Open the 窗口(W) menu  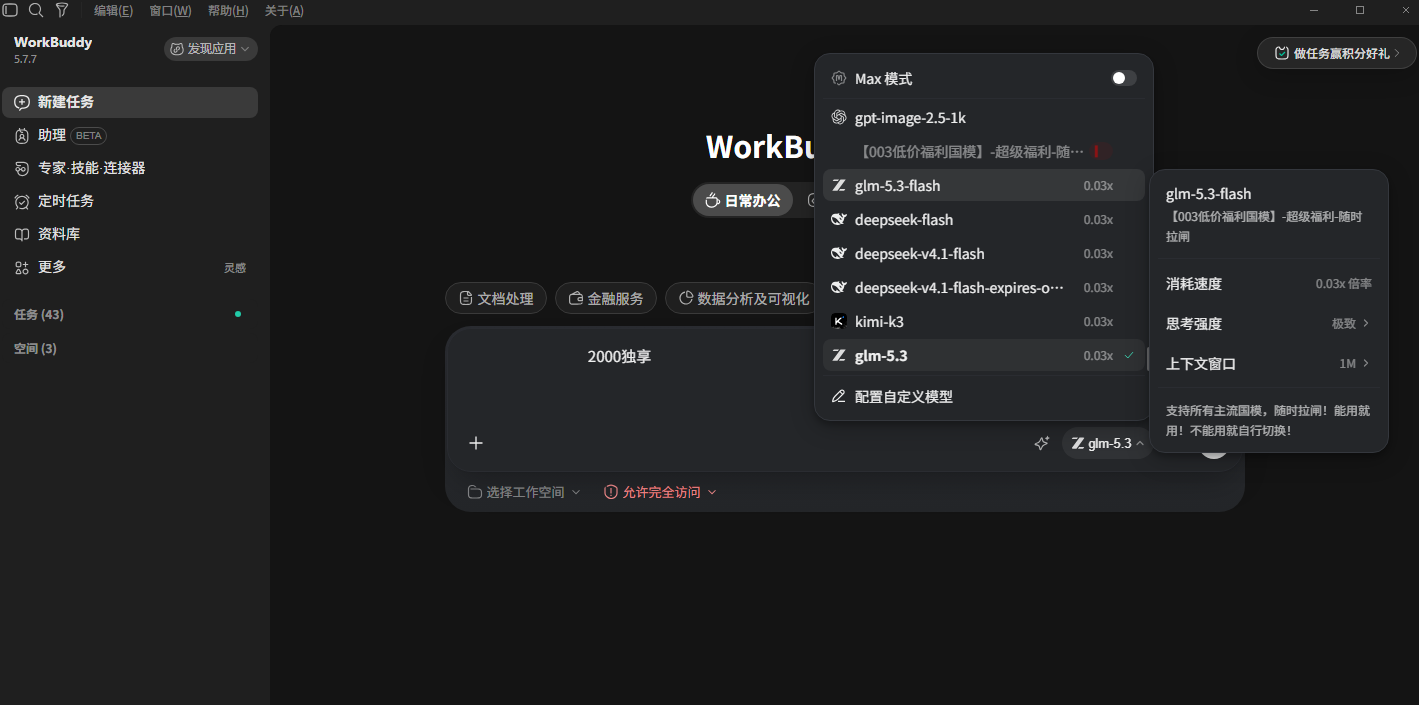[x=170, y=11]
